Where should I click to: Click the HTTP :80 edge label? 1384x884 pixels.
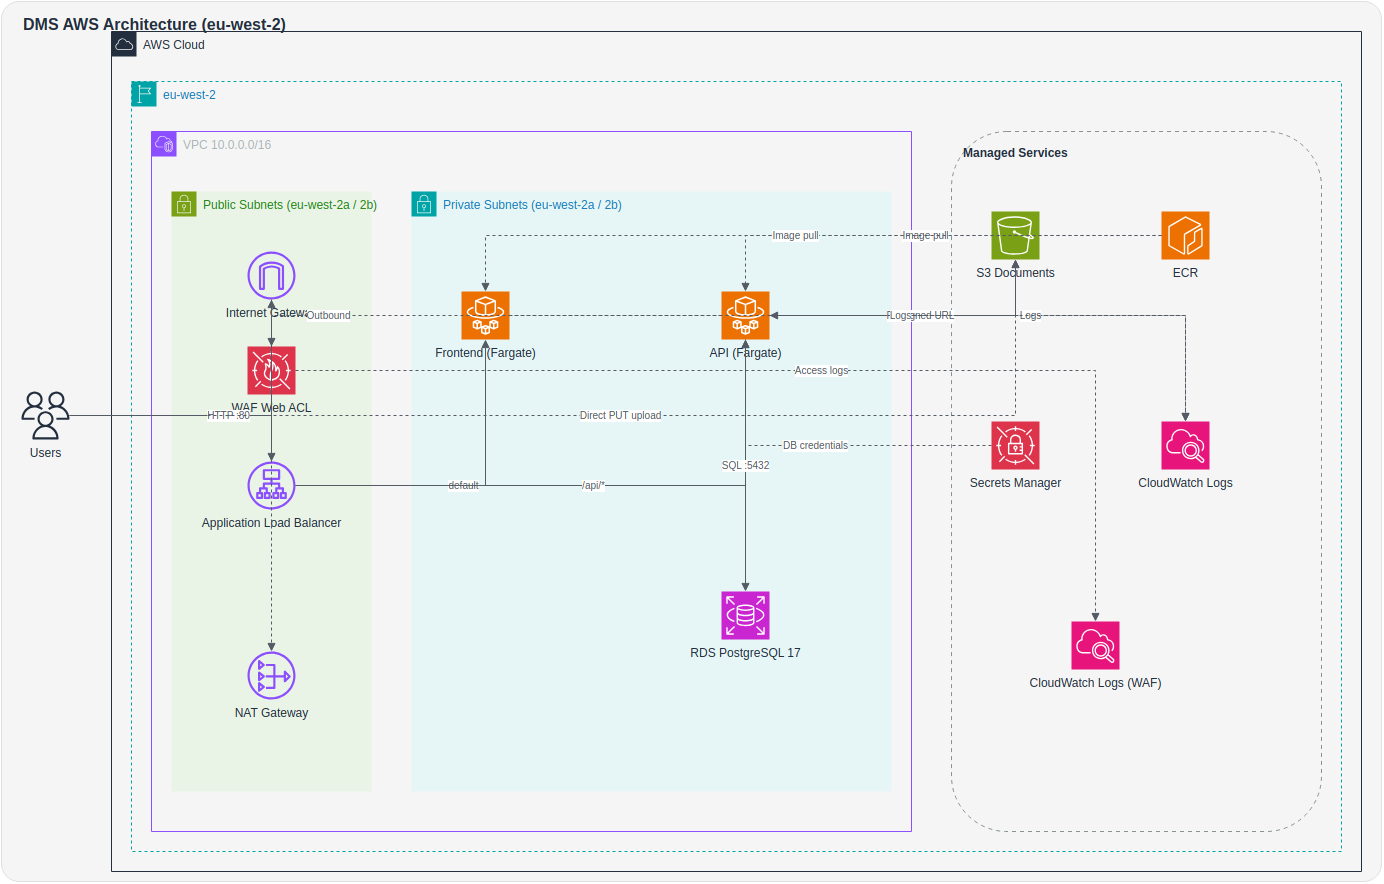coord(228,415)
